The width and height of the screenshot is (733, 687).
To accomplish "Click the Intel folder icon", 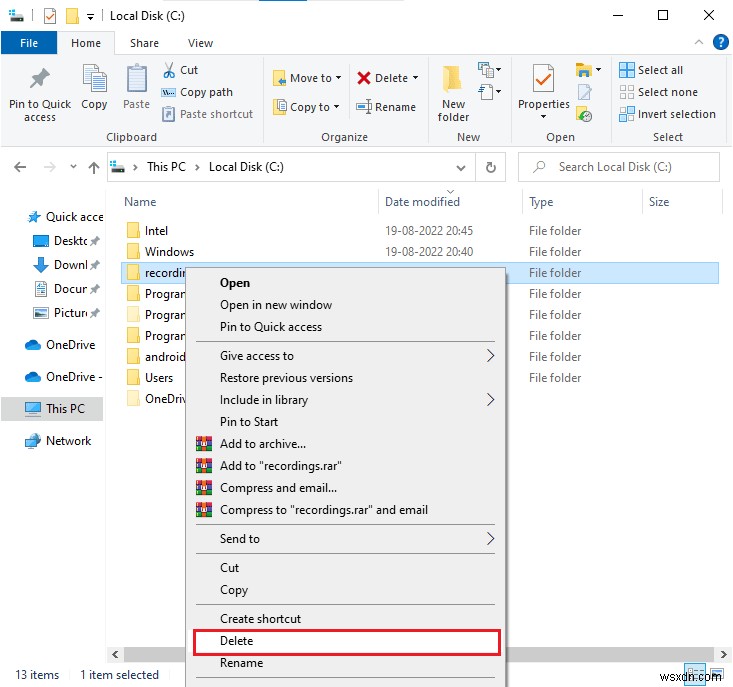I will click(x=133, y=230).
